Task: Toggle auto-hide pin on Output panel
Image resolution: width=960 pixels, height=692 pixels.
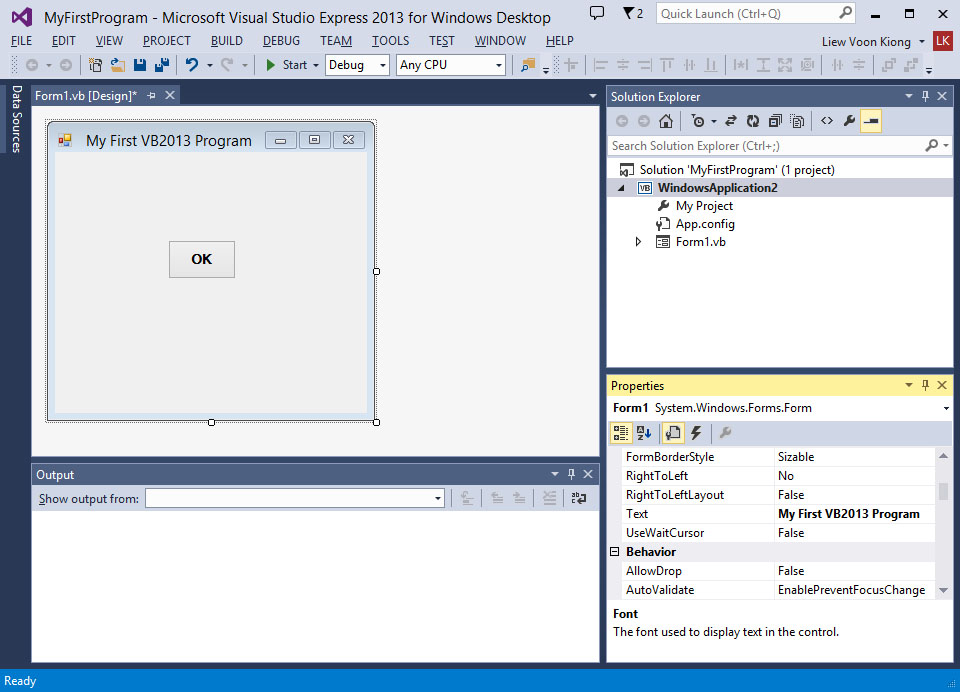Action: [x=571, y=474]
